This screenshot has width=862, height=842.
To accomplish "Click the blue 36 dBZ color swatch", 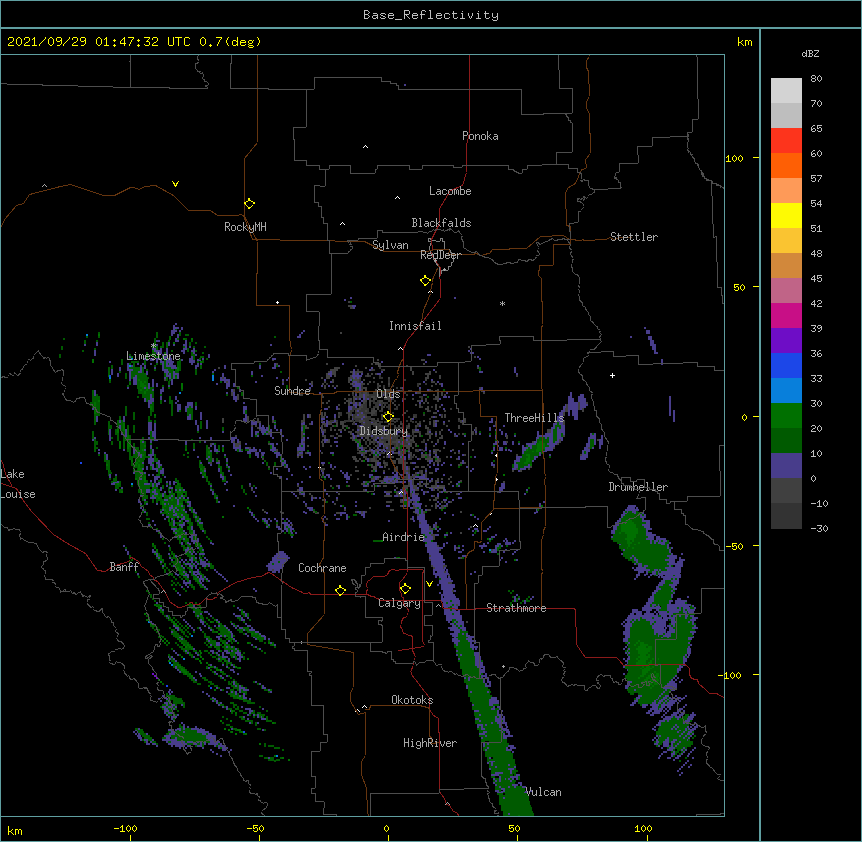I will (x=786, y=365).
